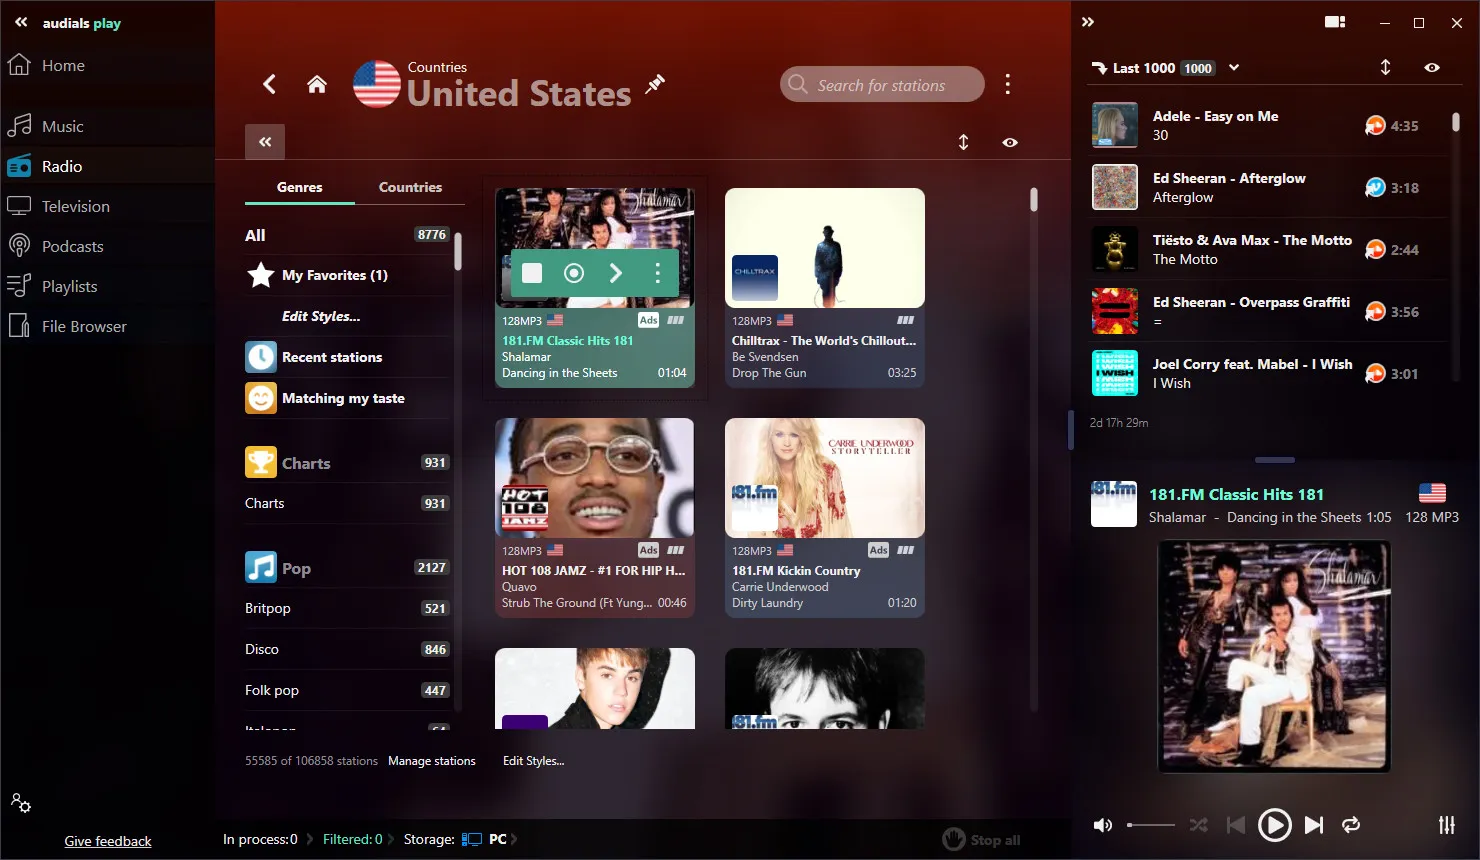Click Edit Styles... in genre list
1480x860 pixels.
(x=321, y=316)
